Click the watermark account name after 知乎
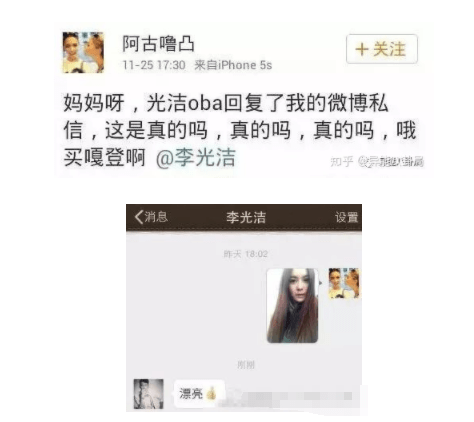Image resolution: width=474 pixels, height=422 pixels. pos(390,162)
